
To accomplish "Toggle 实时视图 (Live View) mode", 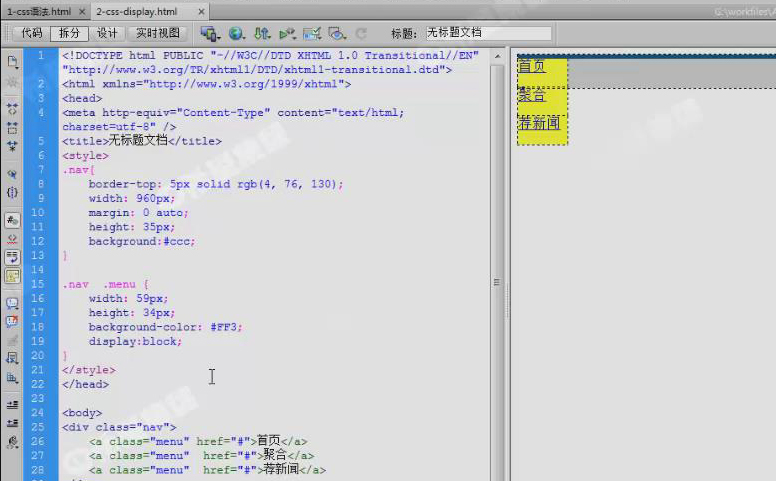I will 157,33.
